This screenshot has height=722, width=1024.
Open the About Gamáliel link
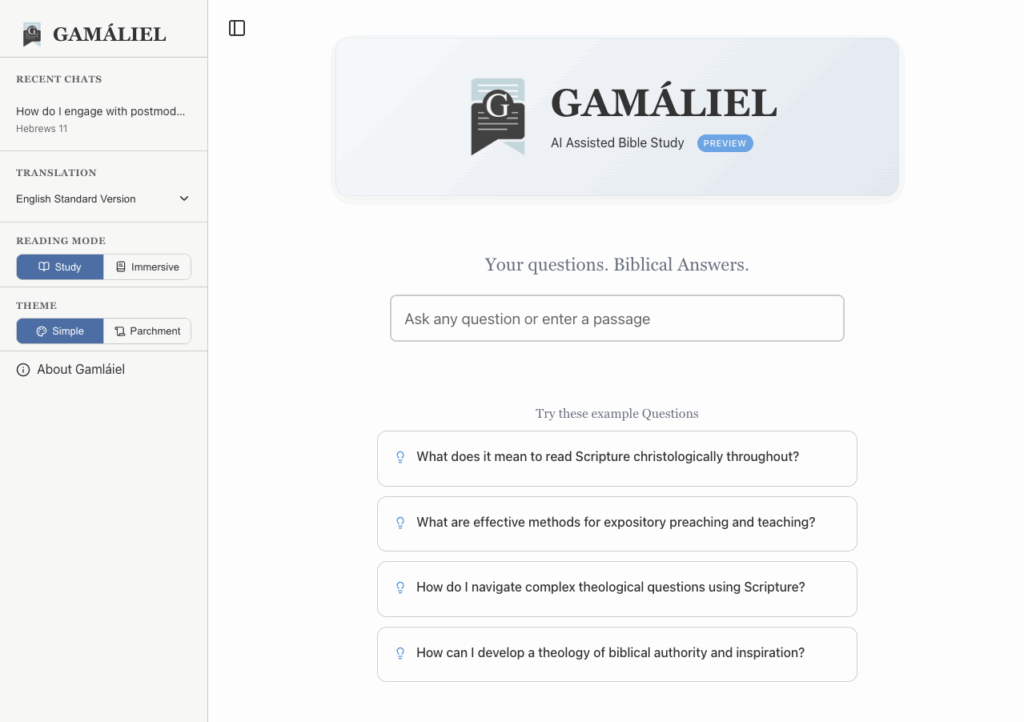(80, 370)
